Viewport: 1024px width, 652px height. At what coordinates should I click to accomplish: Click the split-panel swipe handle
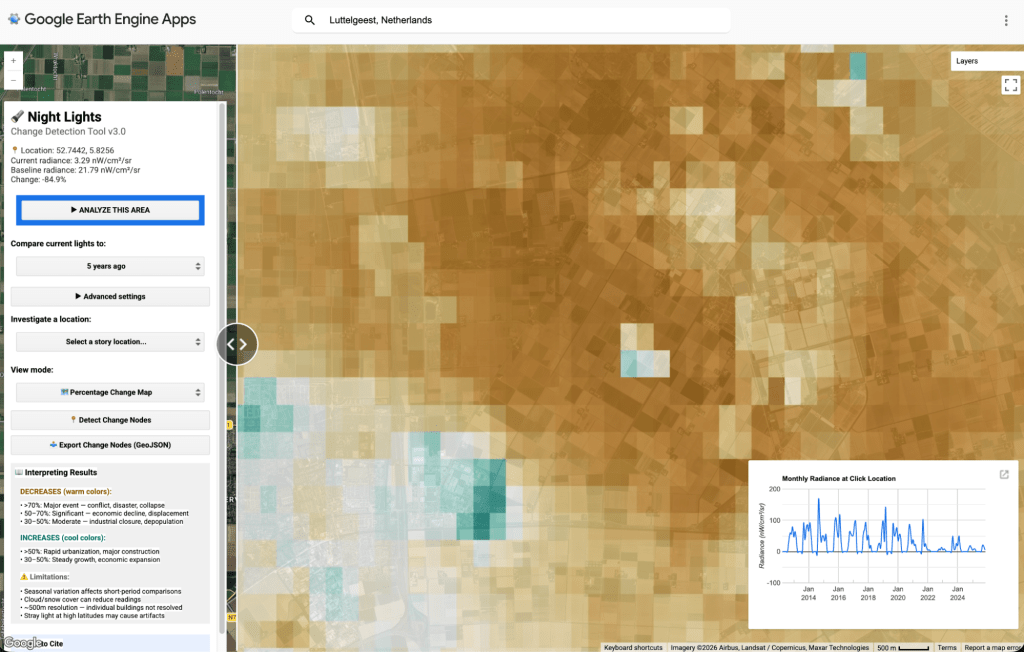point(237,344)
